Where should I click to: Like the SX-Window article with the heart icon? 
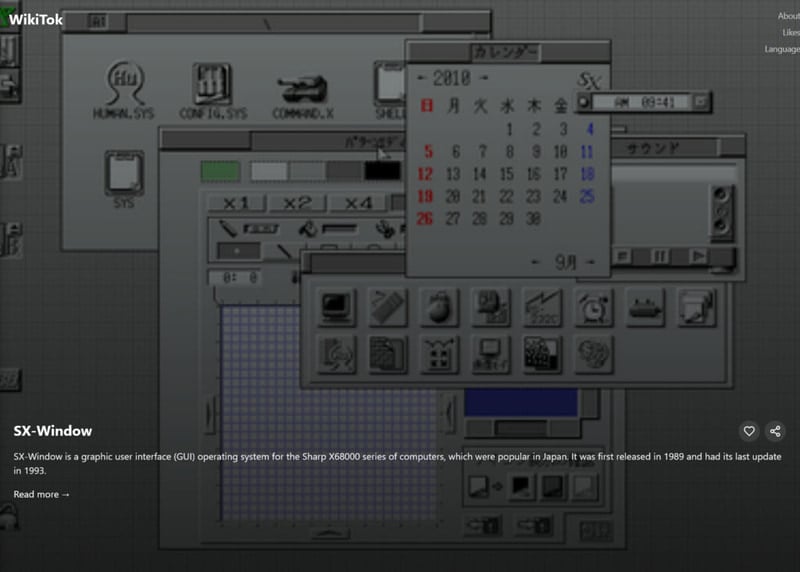click(749, 431)
